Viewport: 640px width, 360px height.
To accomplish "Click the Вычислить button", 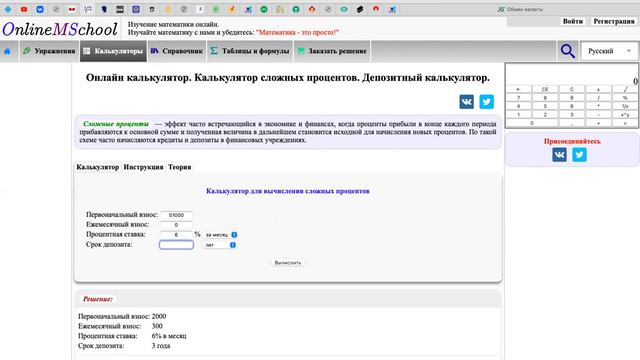I will pyautogui.click(x=288, y=262).
